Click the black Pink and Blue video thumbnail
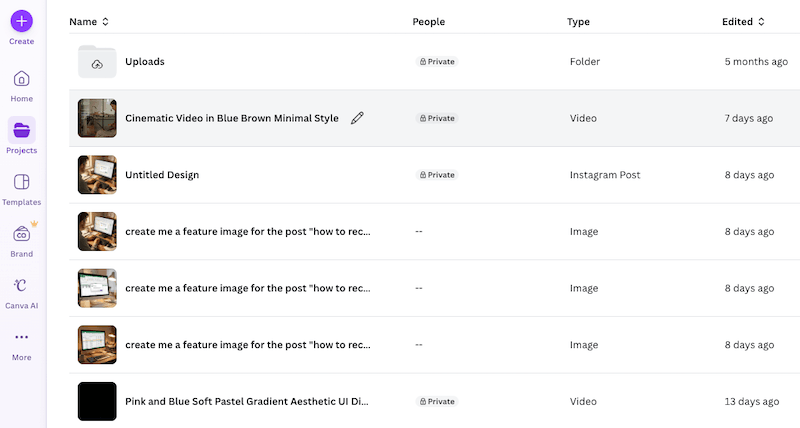This screenshot has width=800, height=428. tap(97, 402)
